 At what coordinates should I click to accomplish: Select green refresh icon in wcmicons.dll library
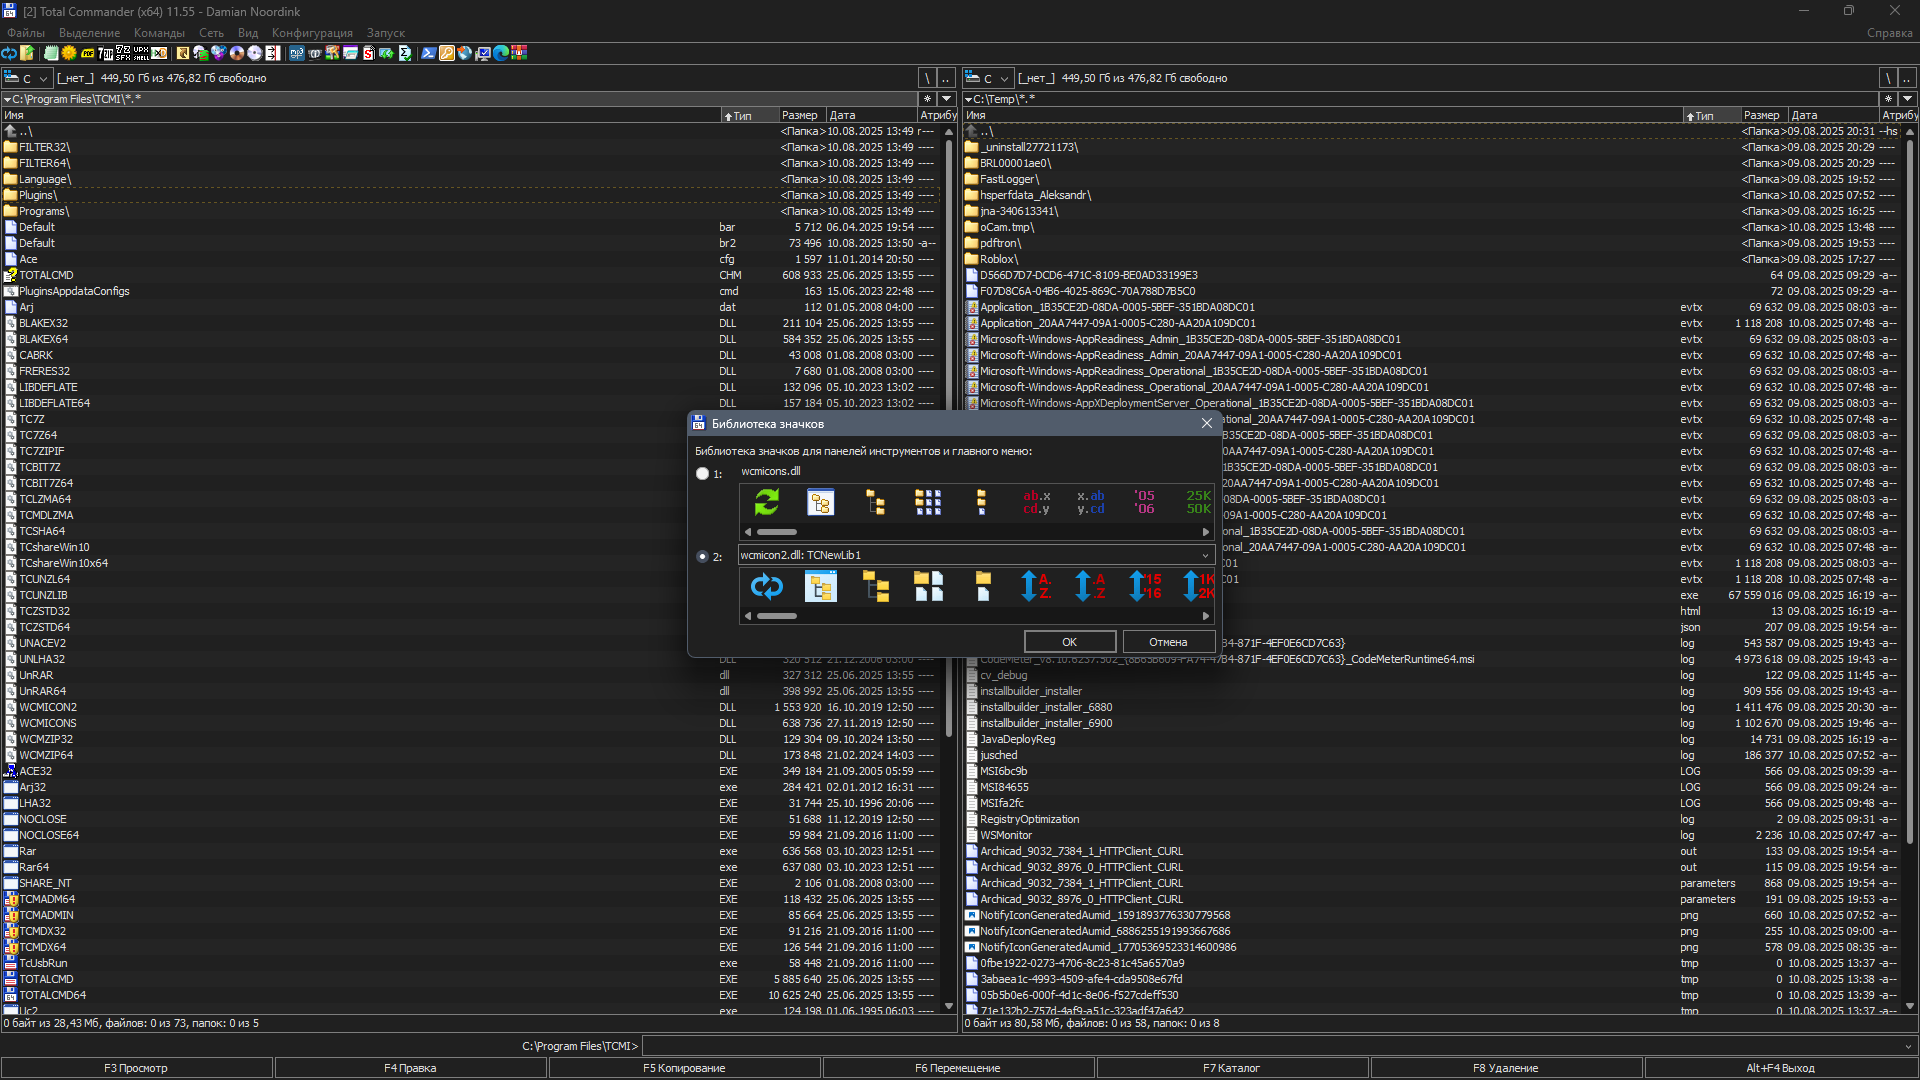click(767, 502)
